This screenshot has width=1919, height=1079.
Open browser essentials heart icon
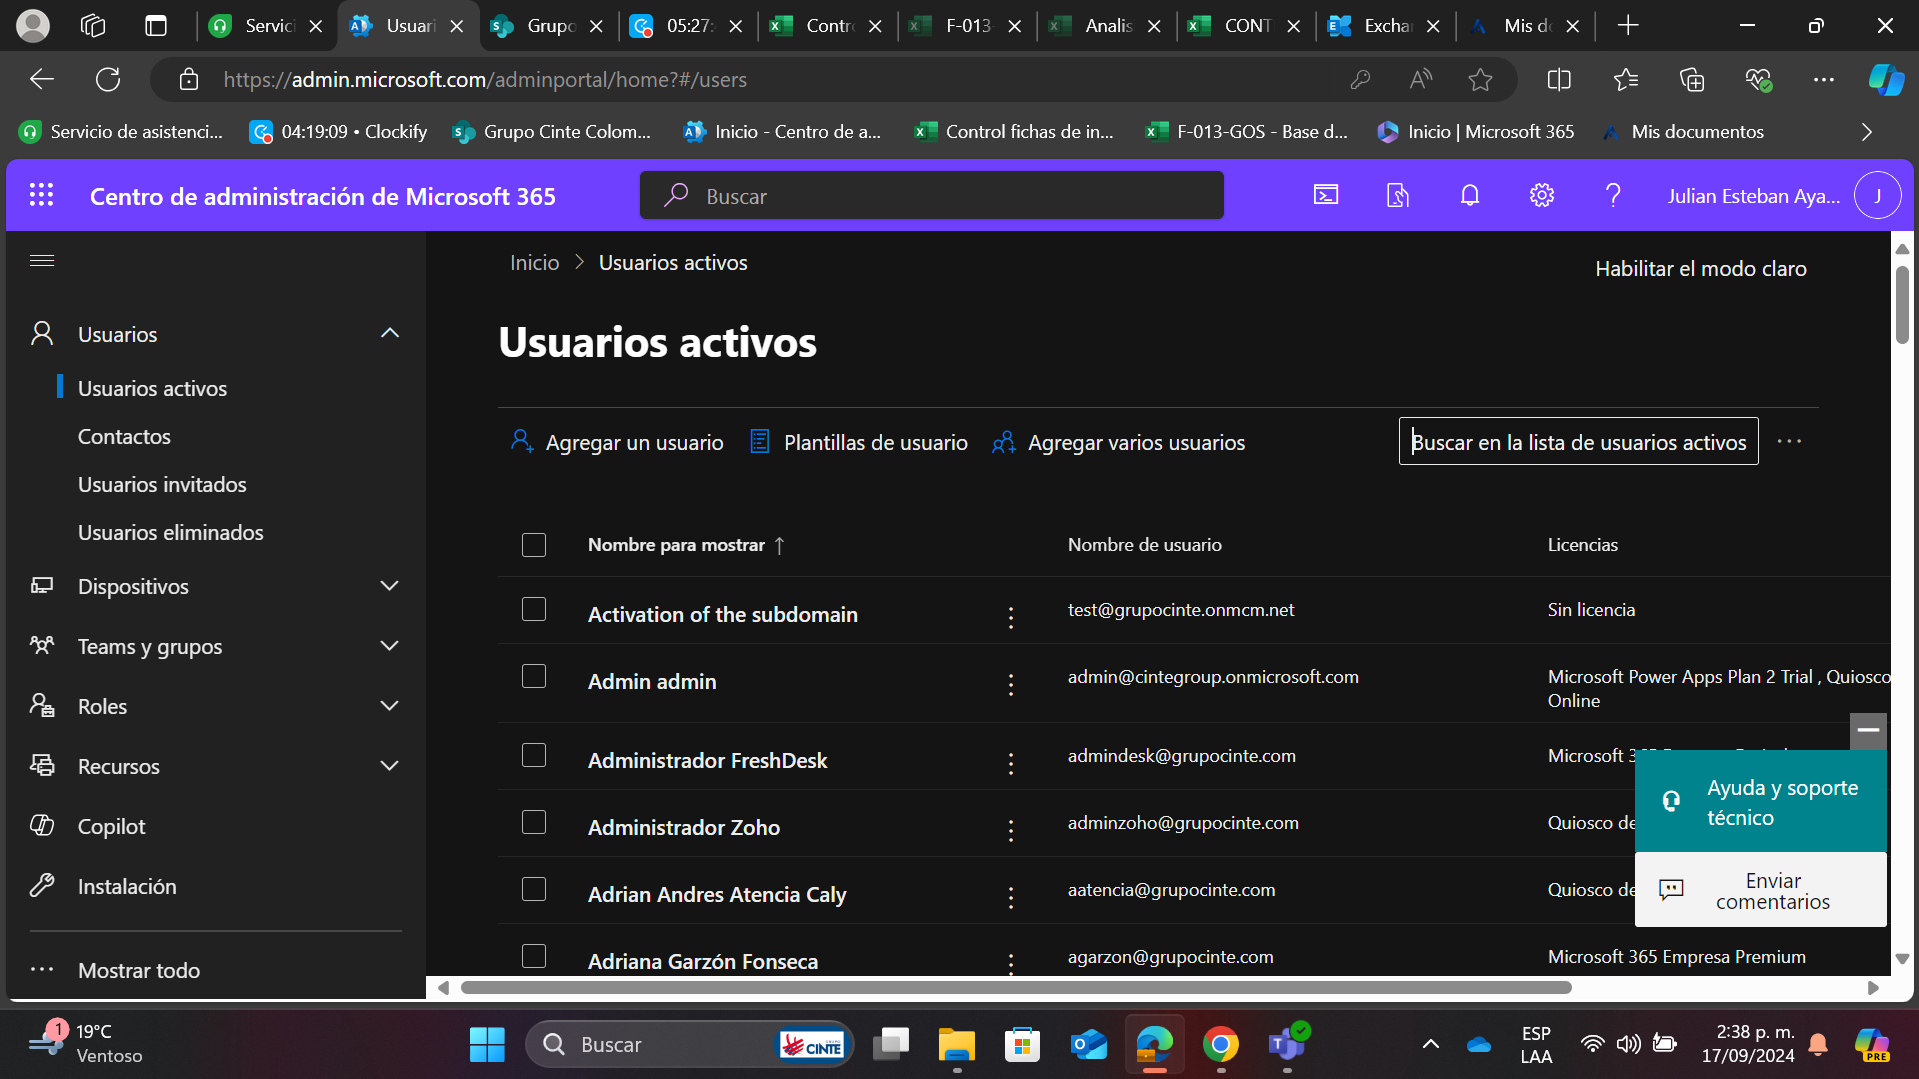coord(1758,79)
